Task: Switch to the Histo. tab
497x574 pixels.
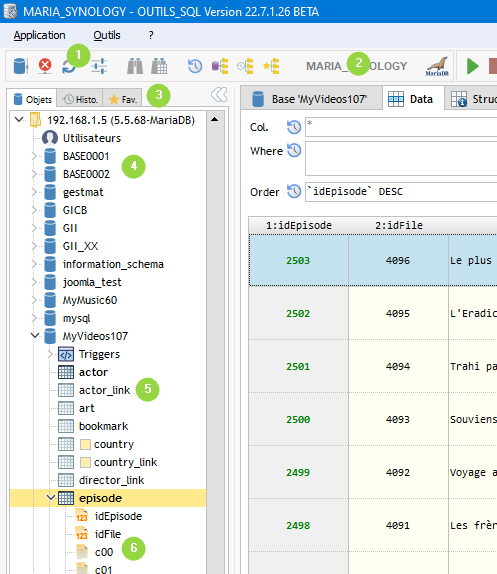Action: (80, 99)
